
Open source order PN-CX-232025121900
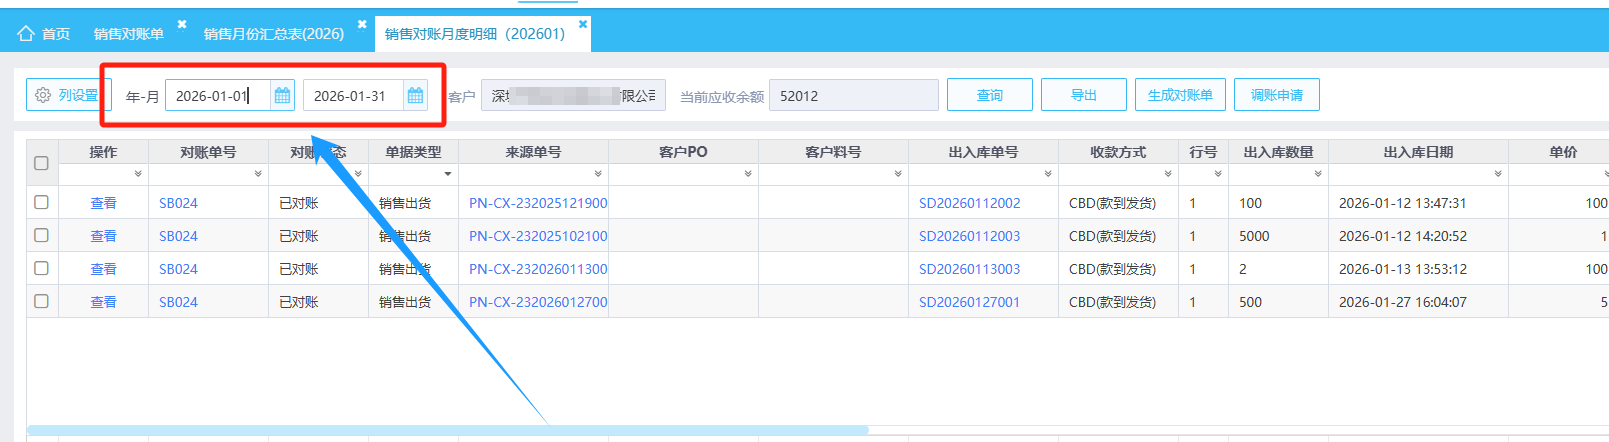click(x=538, y=203)
